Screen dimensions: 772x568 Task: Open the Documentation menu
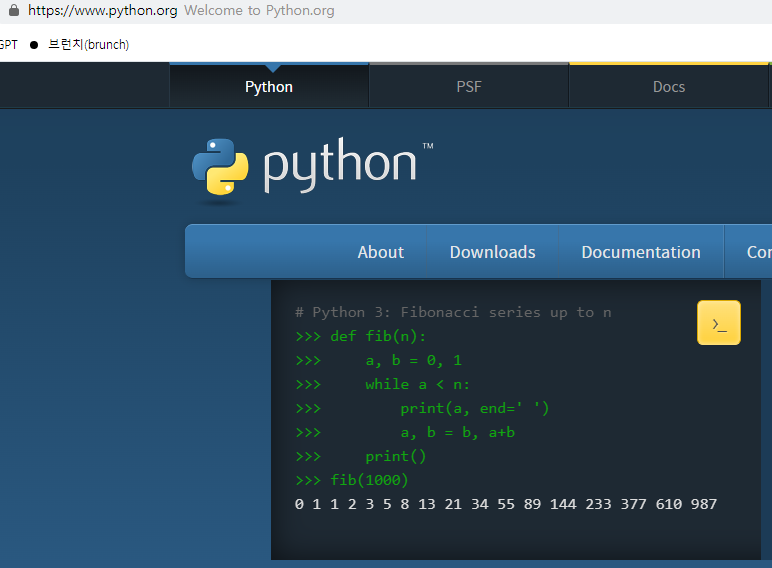pyautogui.click(x=641, y=252)
